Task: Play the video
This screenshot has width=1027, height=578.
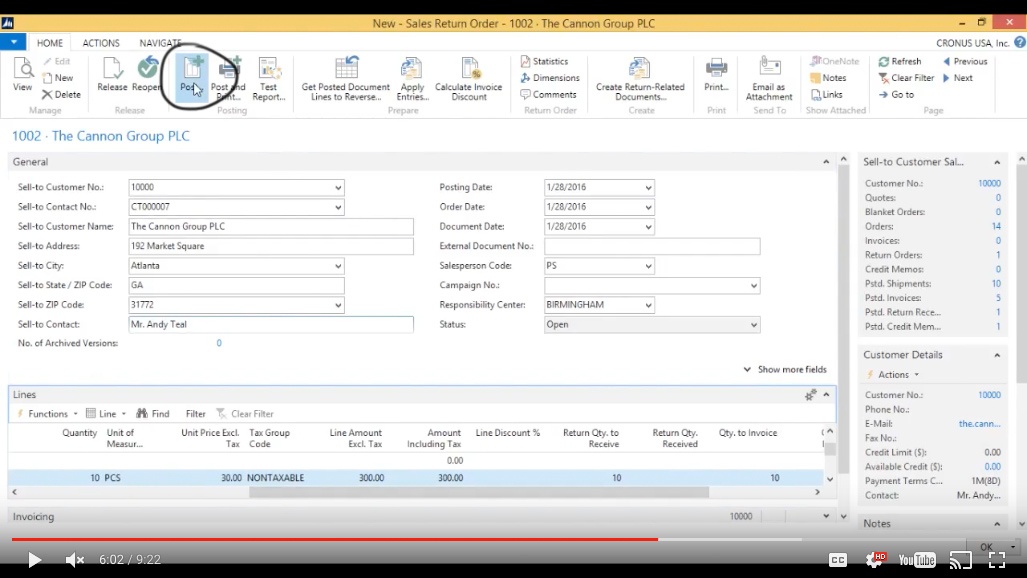Action: pos(34,560)
